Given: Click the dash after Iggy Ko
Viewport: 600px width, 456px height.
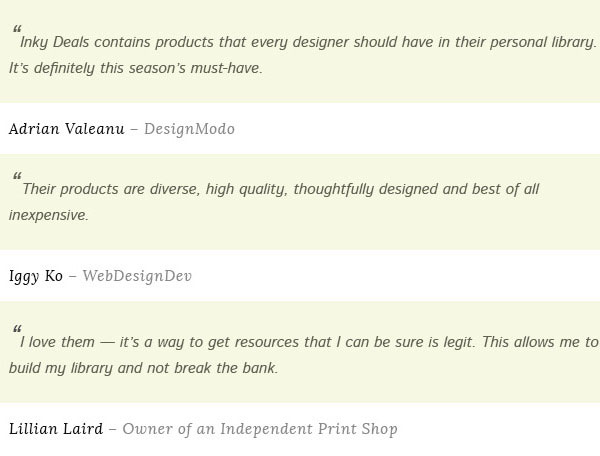Looking at the screenshot, I should (72, 276).
